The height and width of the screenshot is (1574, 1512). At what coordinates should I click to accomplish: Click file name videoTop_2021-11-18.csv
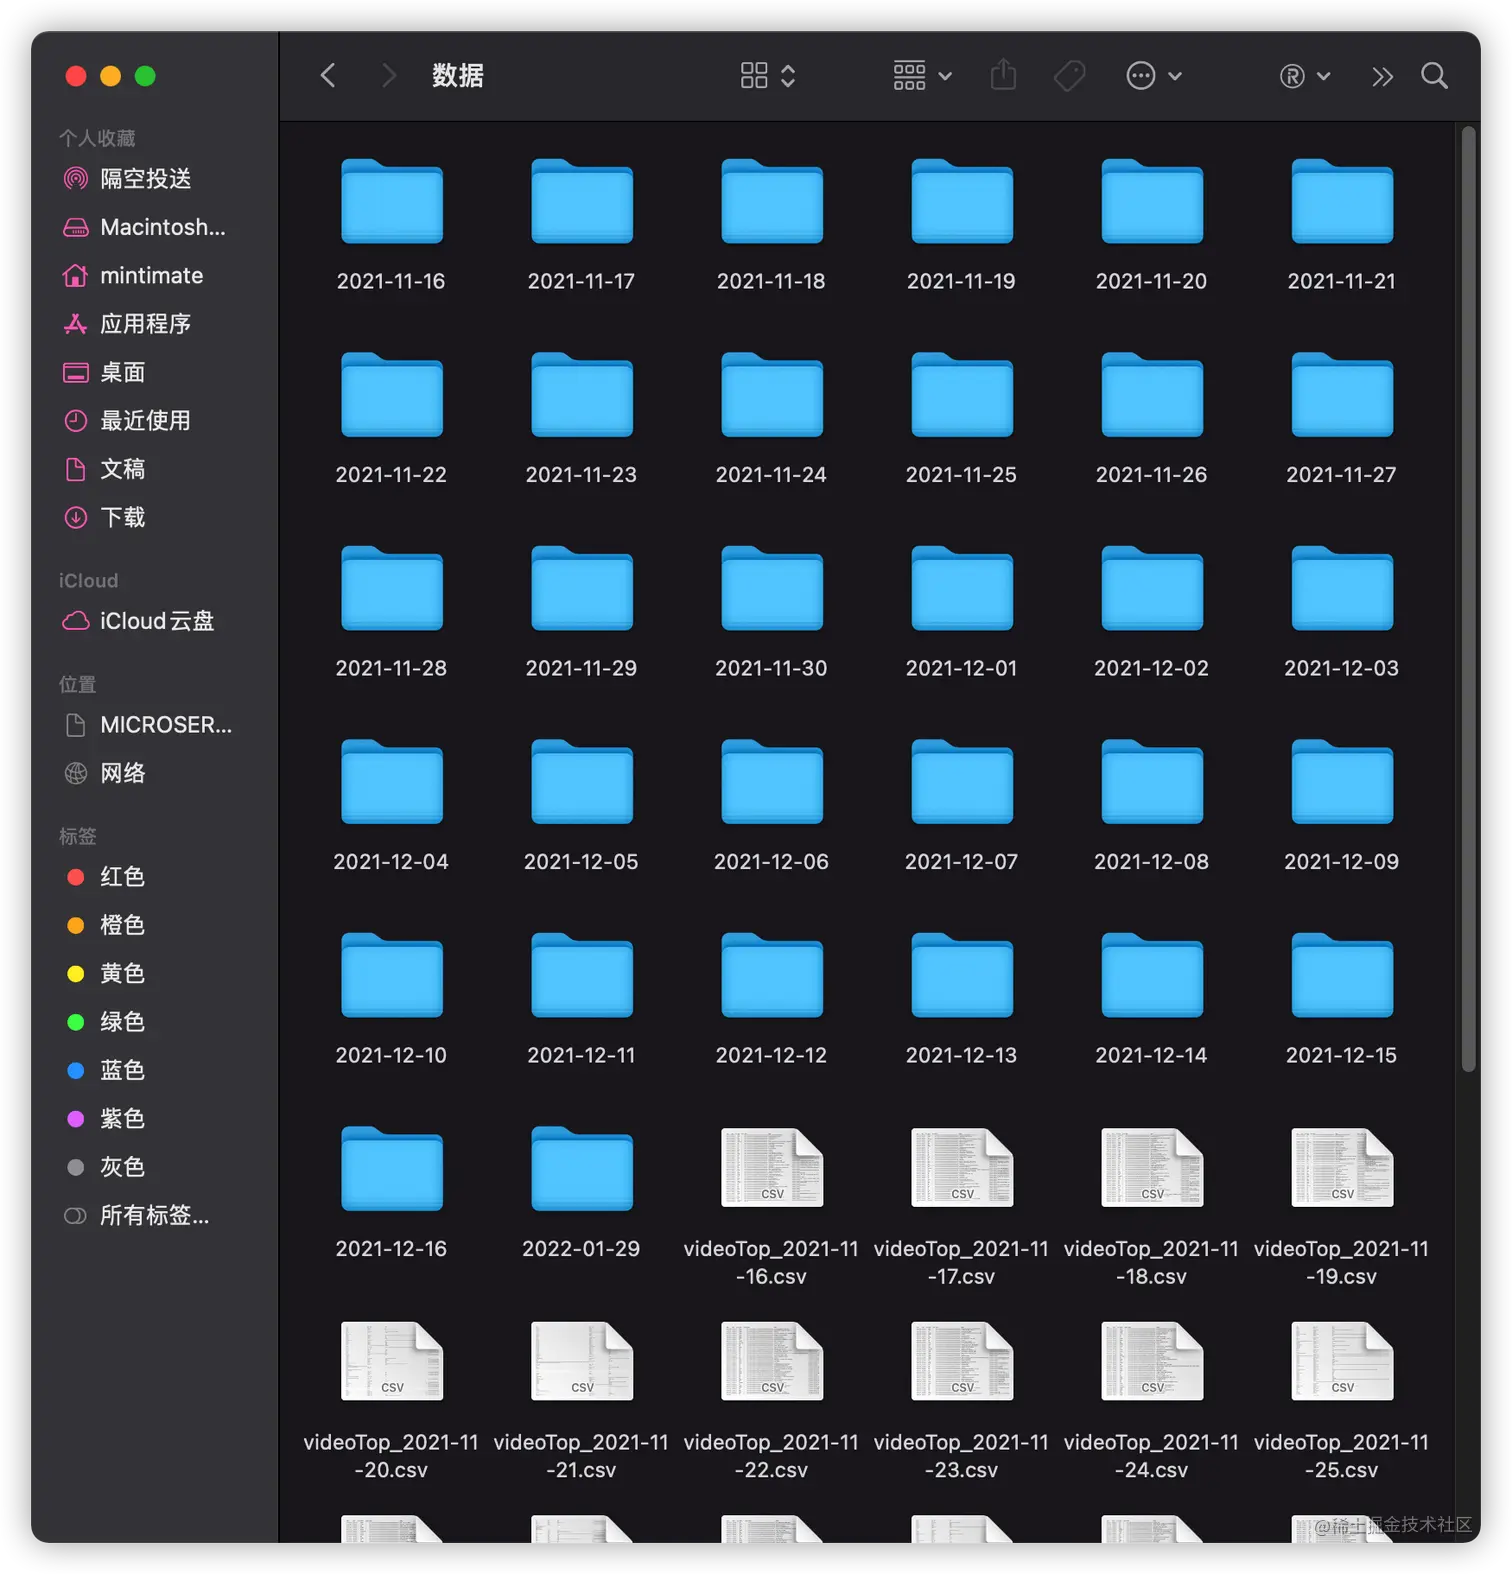[x=1151, y=1263]
